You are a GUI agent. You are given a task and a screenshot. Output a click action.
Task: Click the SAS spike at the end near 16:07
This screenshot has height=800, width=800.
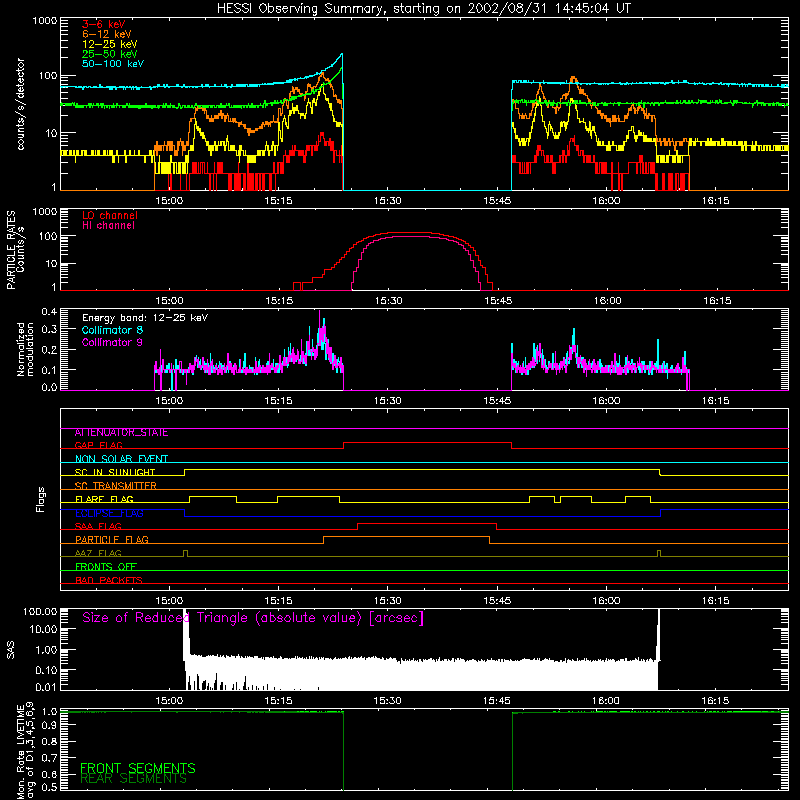point(659,635)
